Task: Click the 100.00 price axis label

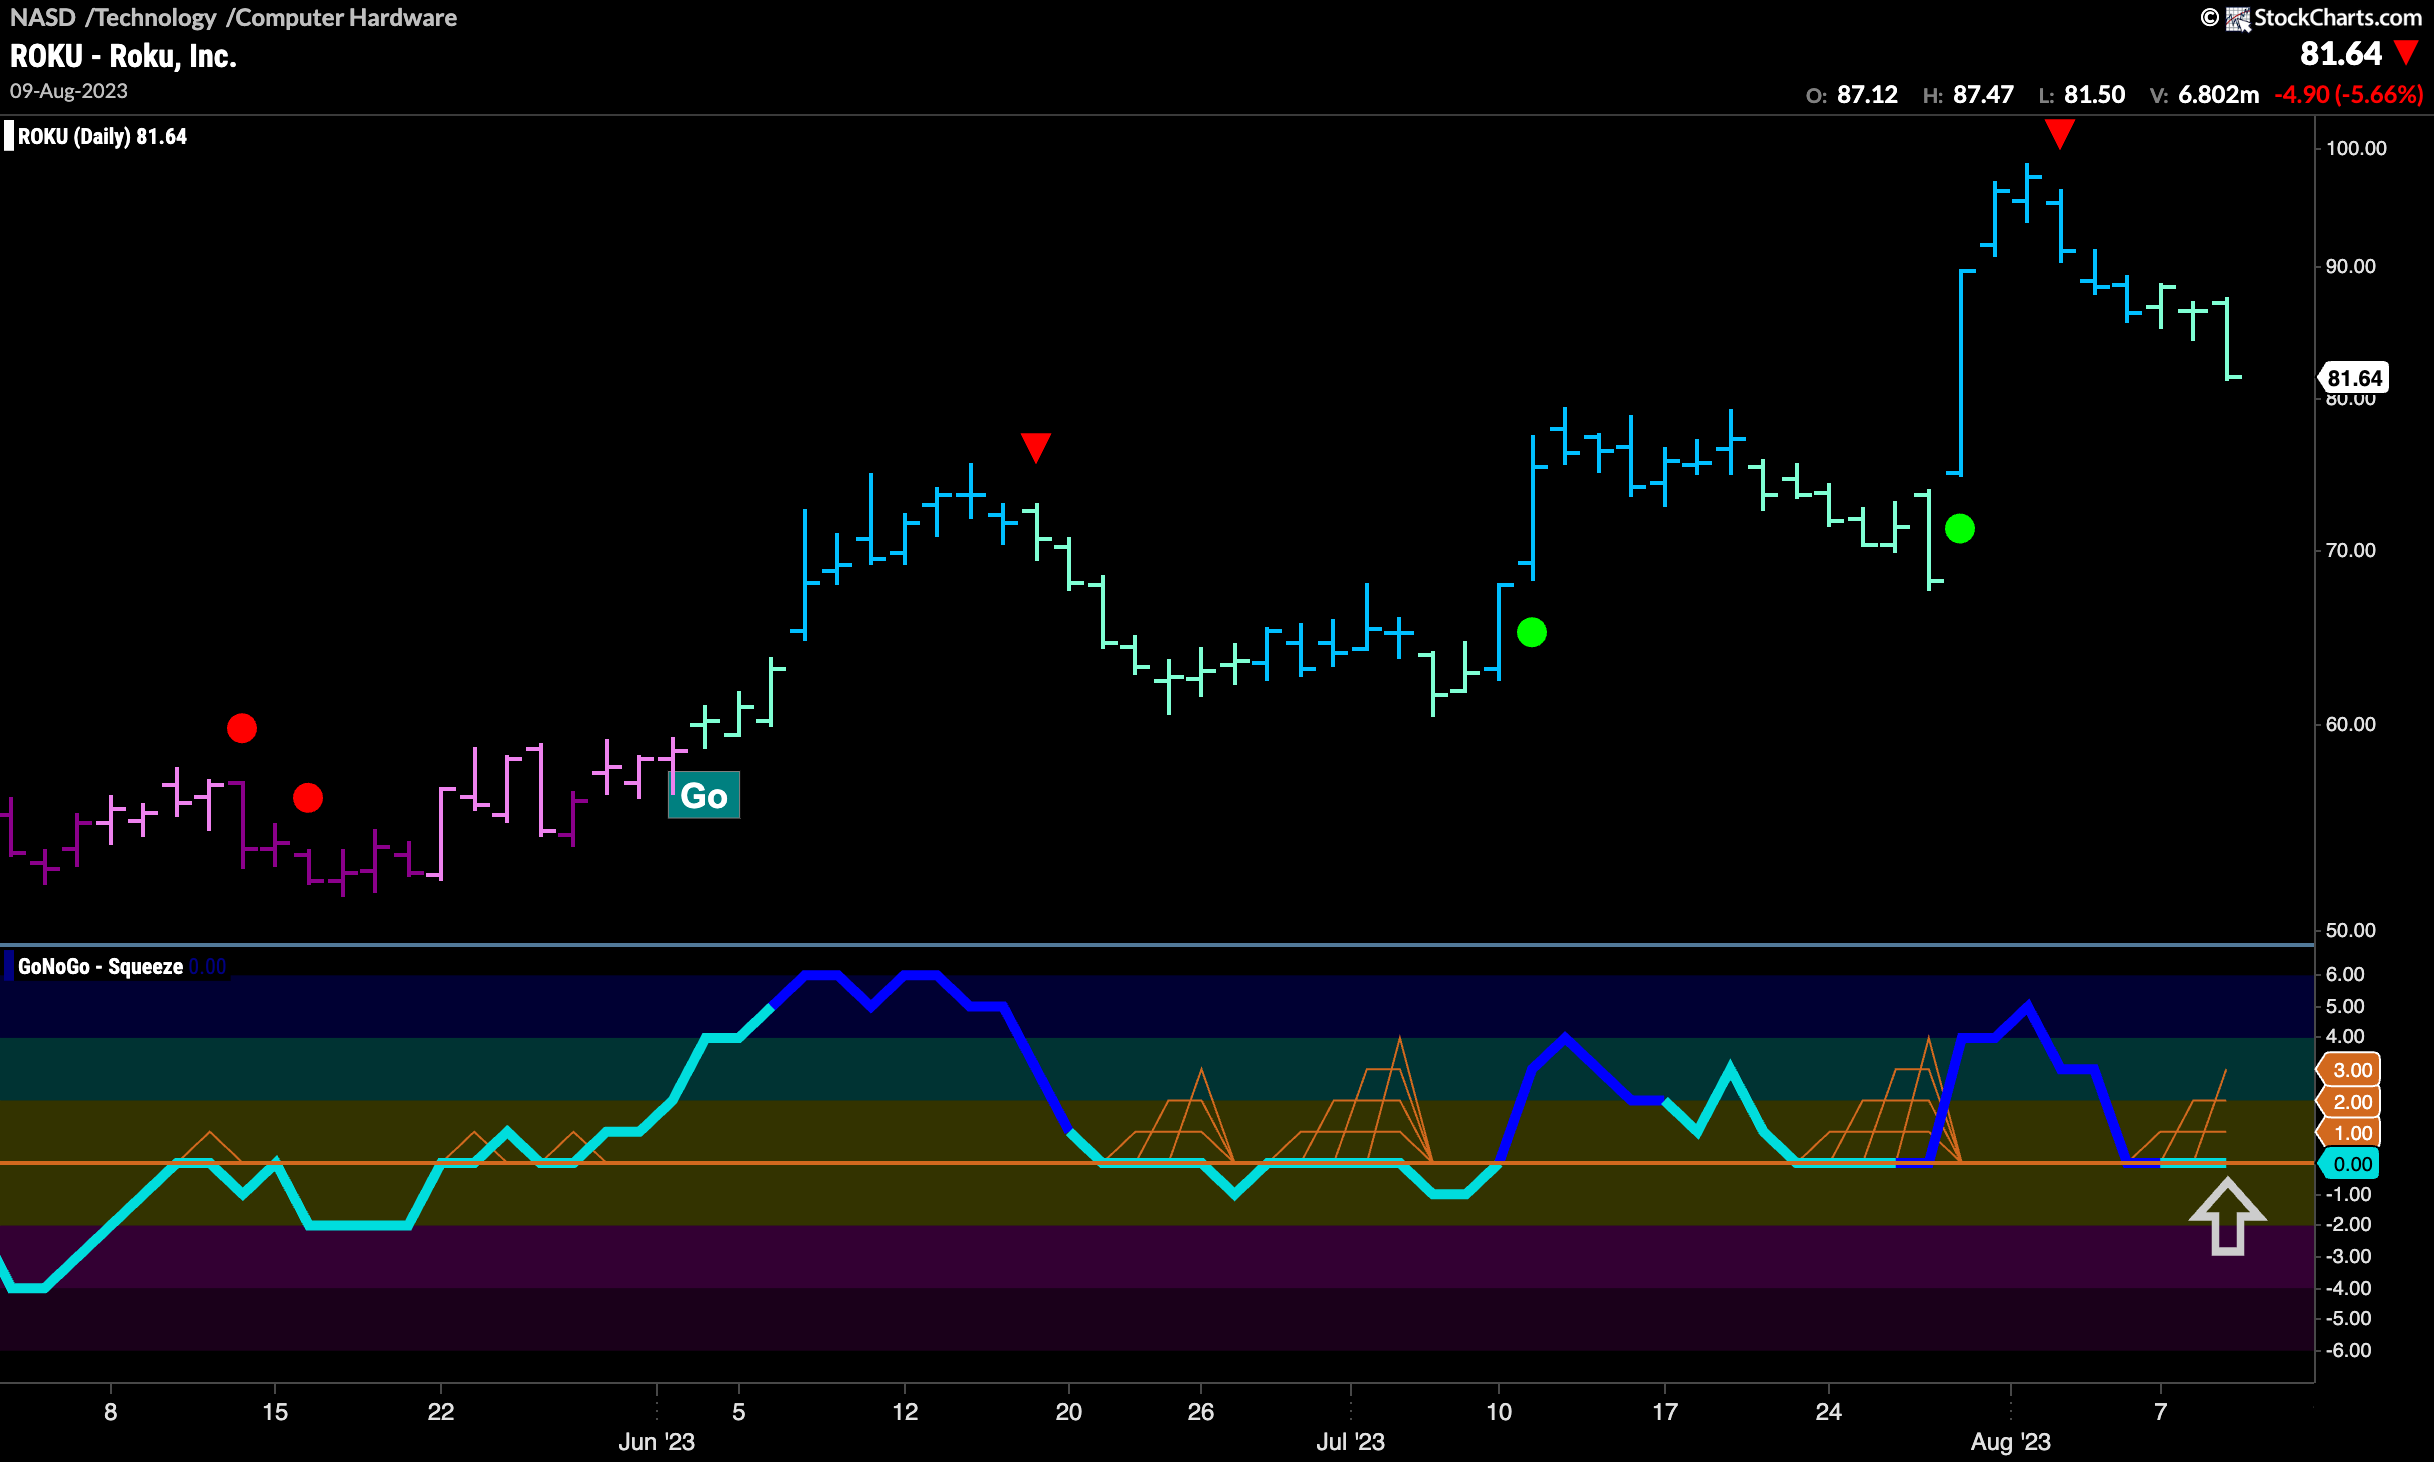Action: point(2356,148)
